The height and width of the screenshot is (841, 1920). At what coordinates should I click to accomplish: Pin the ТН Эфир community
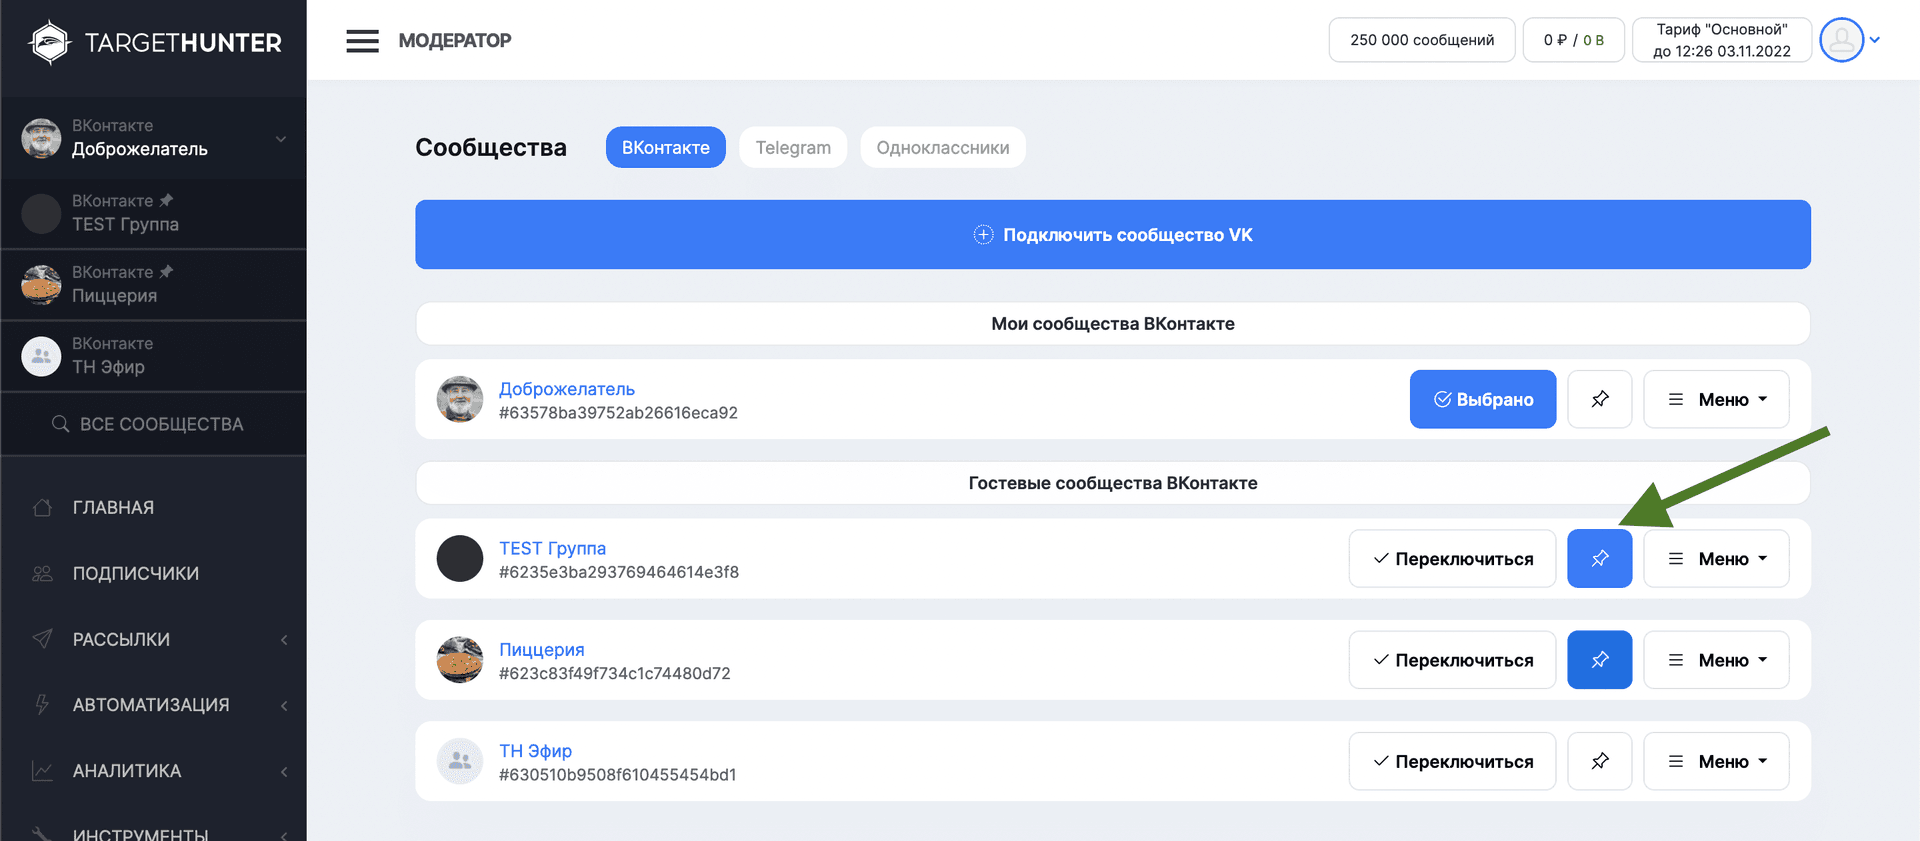[x=1599, y=761]
